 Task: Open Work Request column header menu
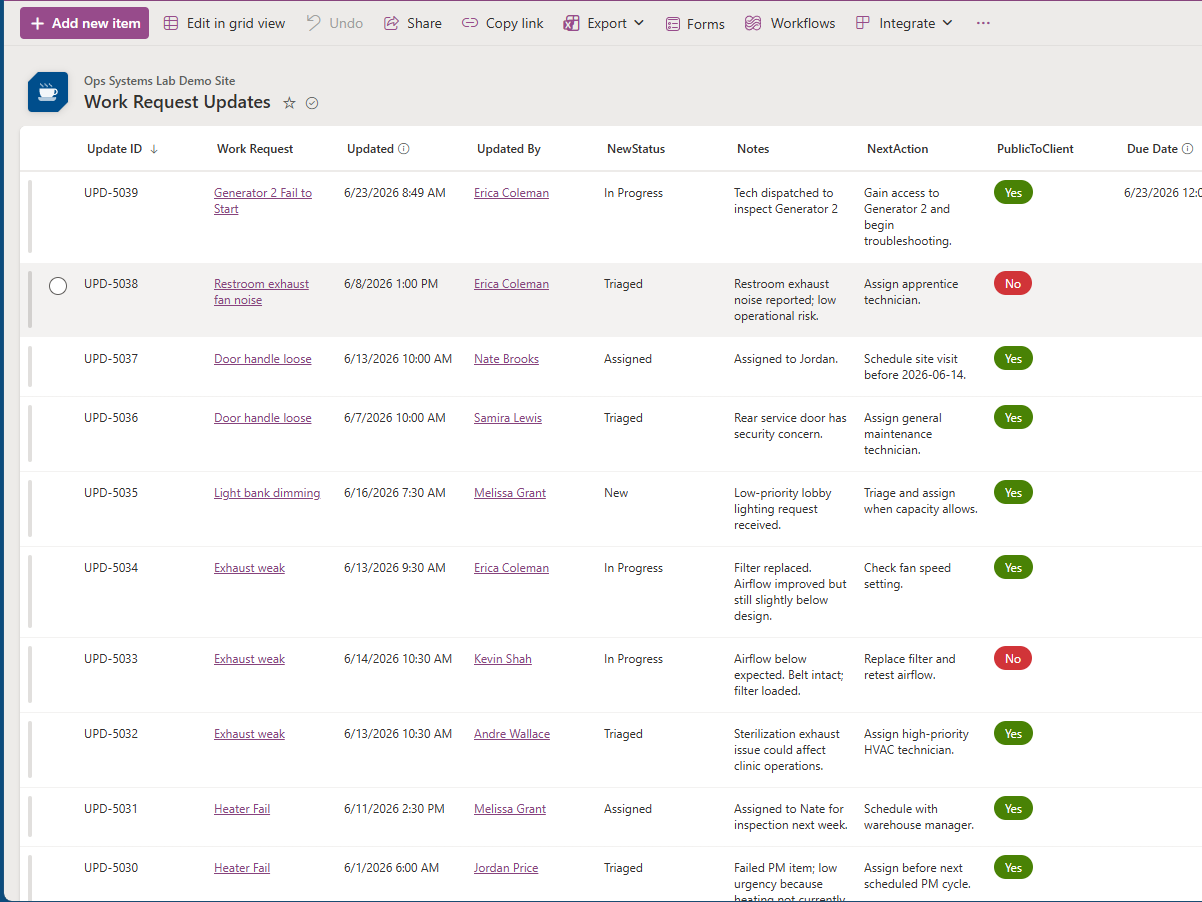coord(255,149)
